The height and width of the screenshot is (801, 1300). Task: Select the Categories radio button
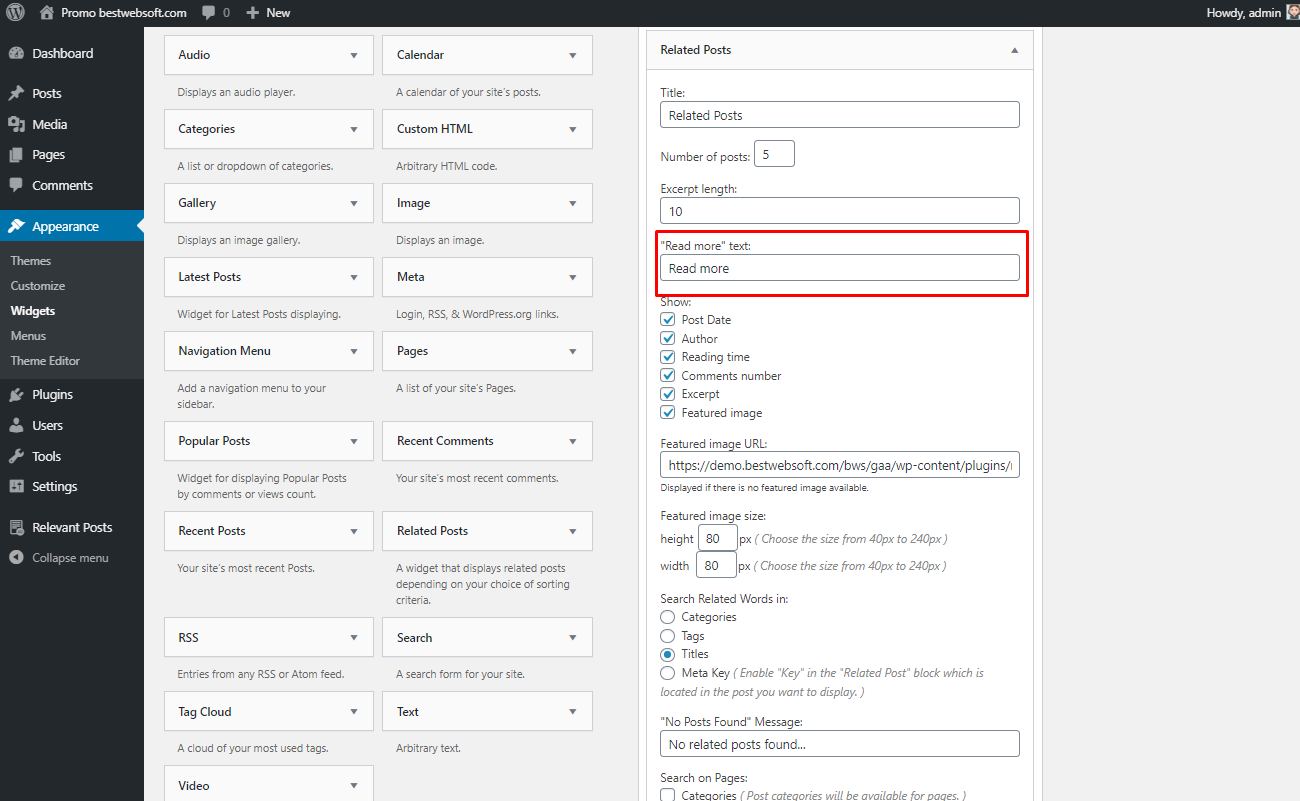coord(668,617)
